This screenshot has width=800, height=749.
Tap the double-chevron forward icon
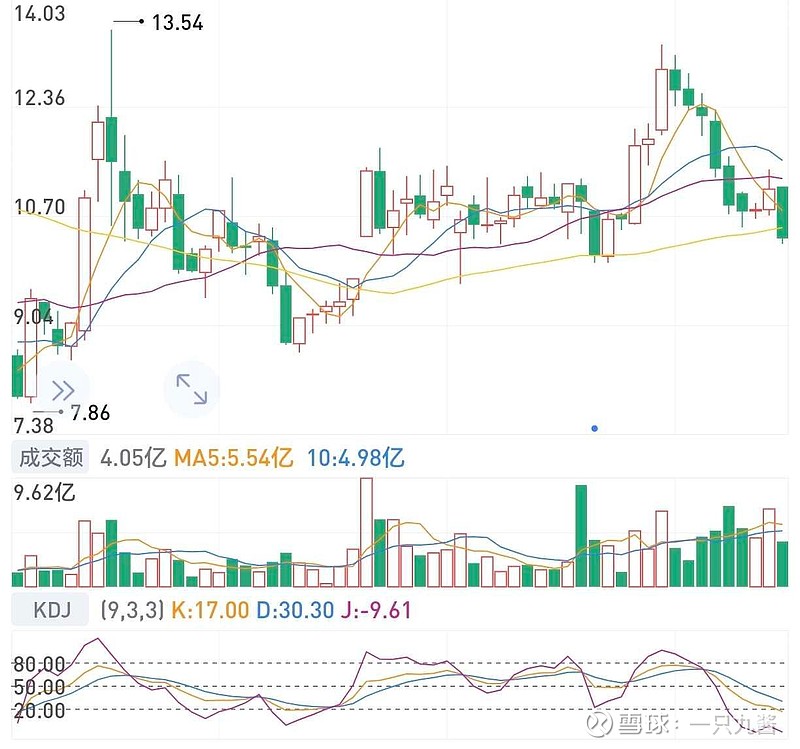click(x=63, y=390)
